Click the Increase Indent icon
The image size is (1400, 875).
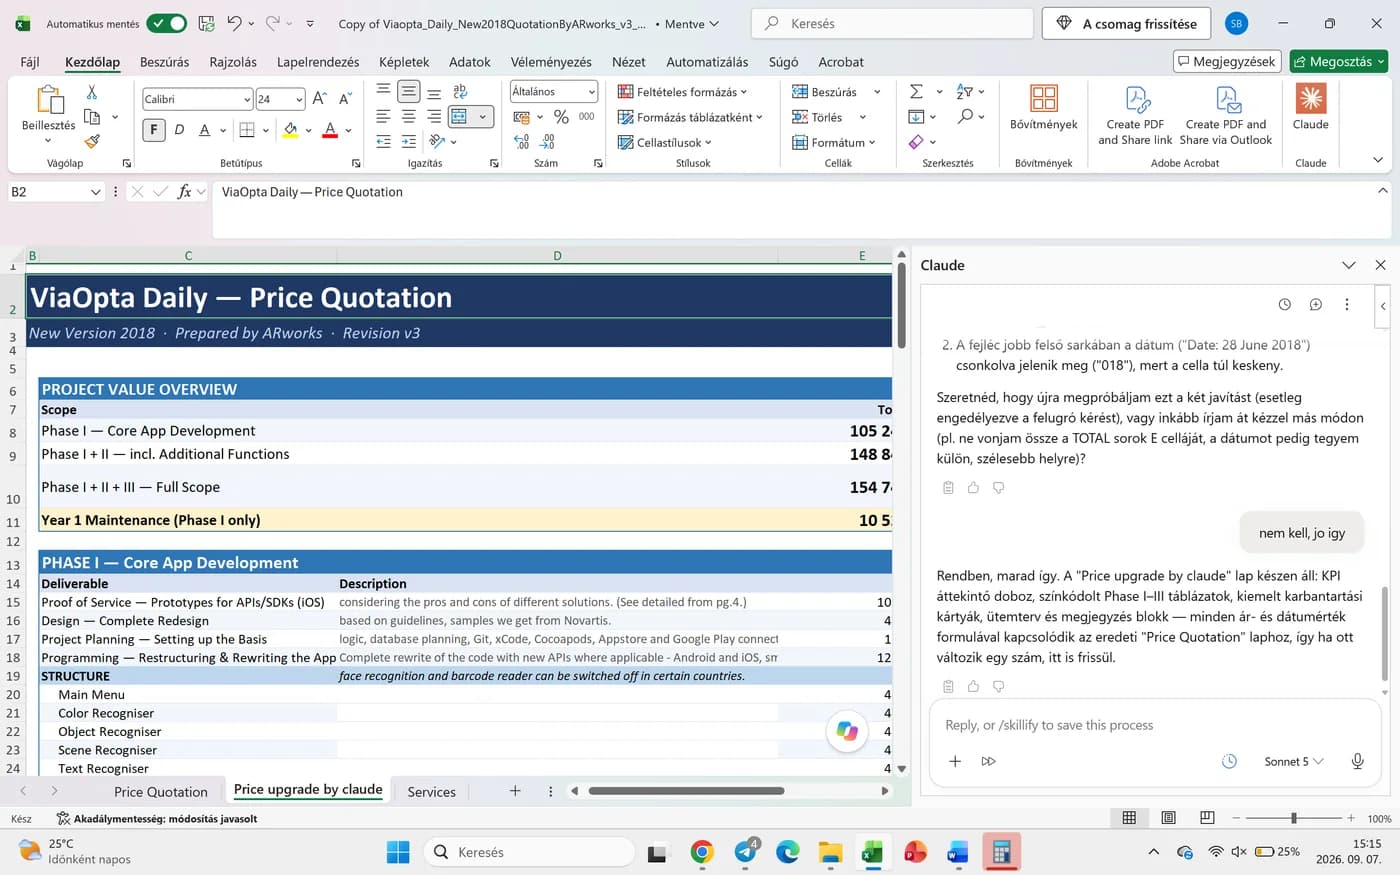click(408, 142)
